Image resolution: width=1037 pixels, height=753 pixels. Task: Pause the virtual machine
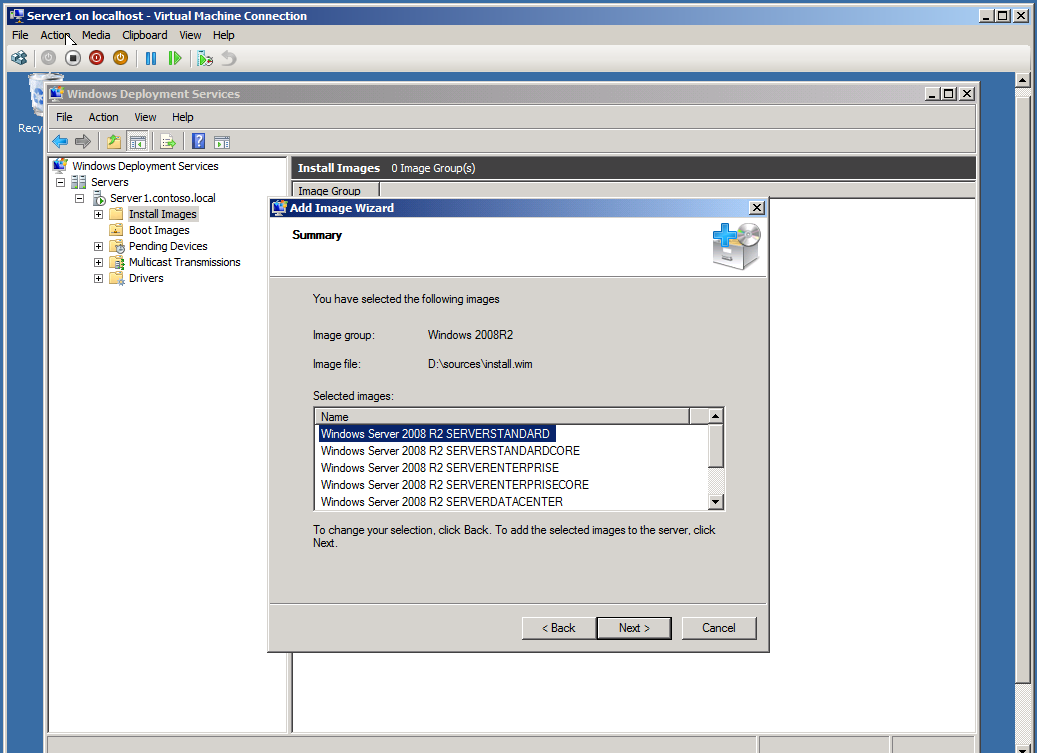pyautogui.click(x=151, y=58)
